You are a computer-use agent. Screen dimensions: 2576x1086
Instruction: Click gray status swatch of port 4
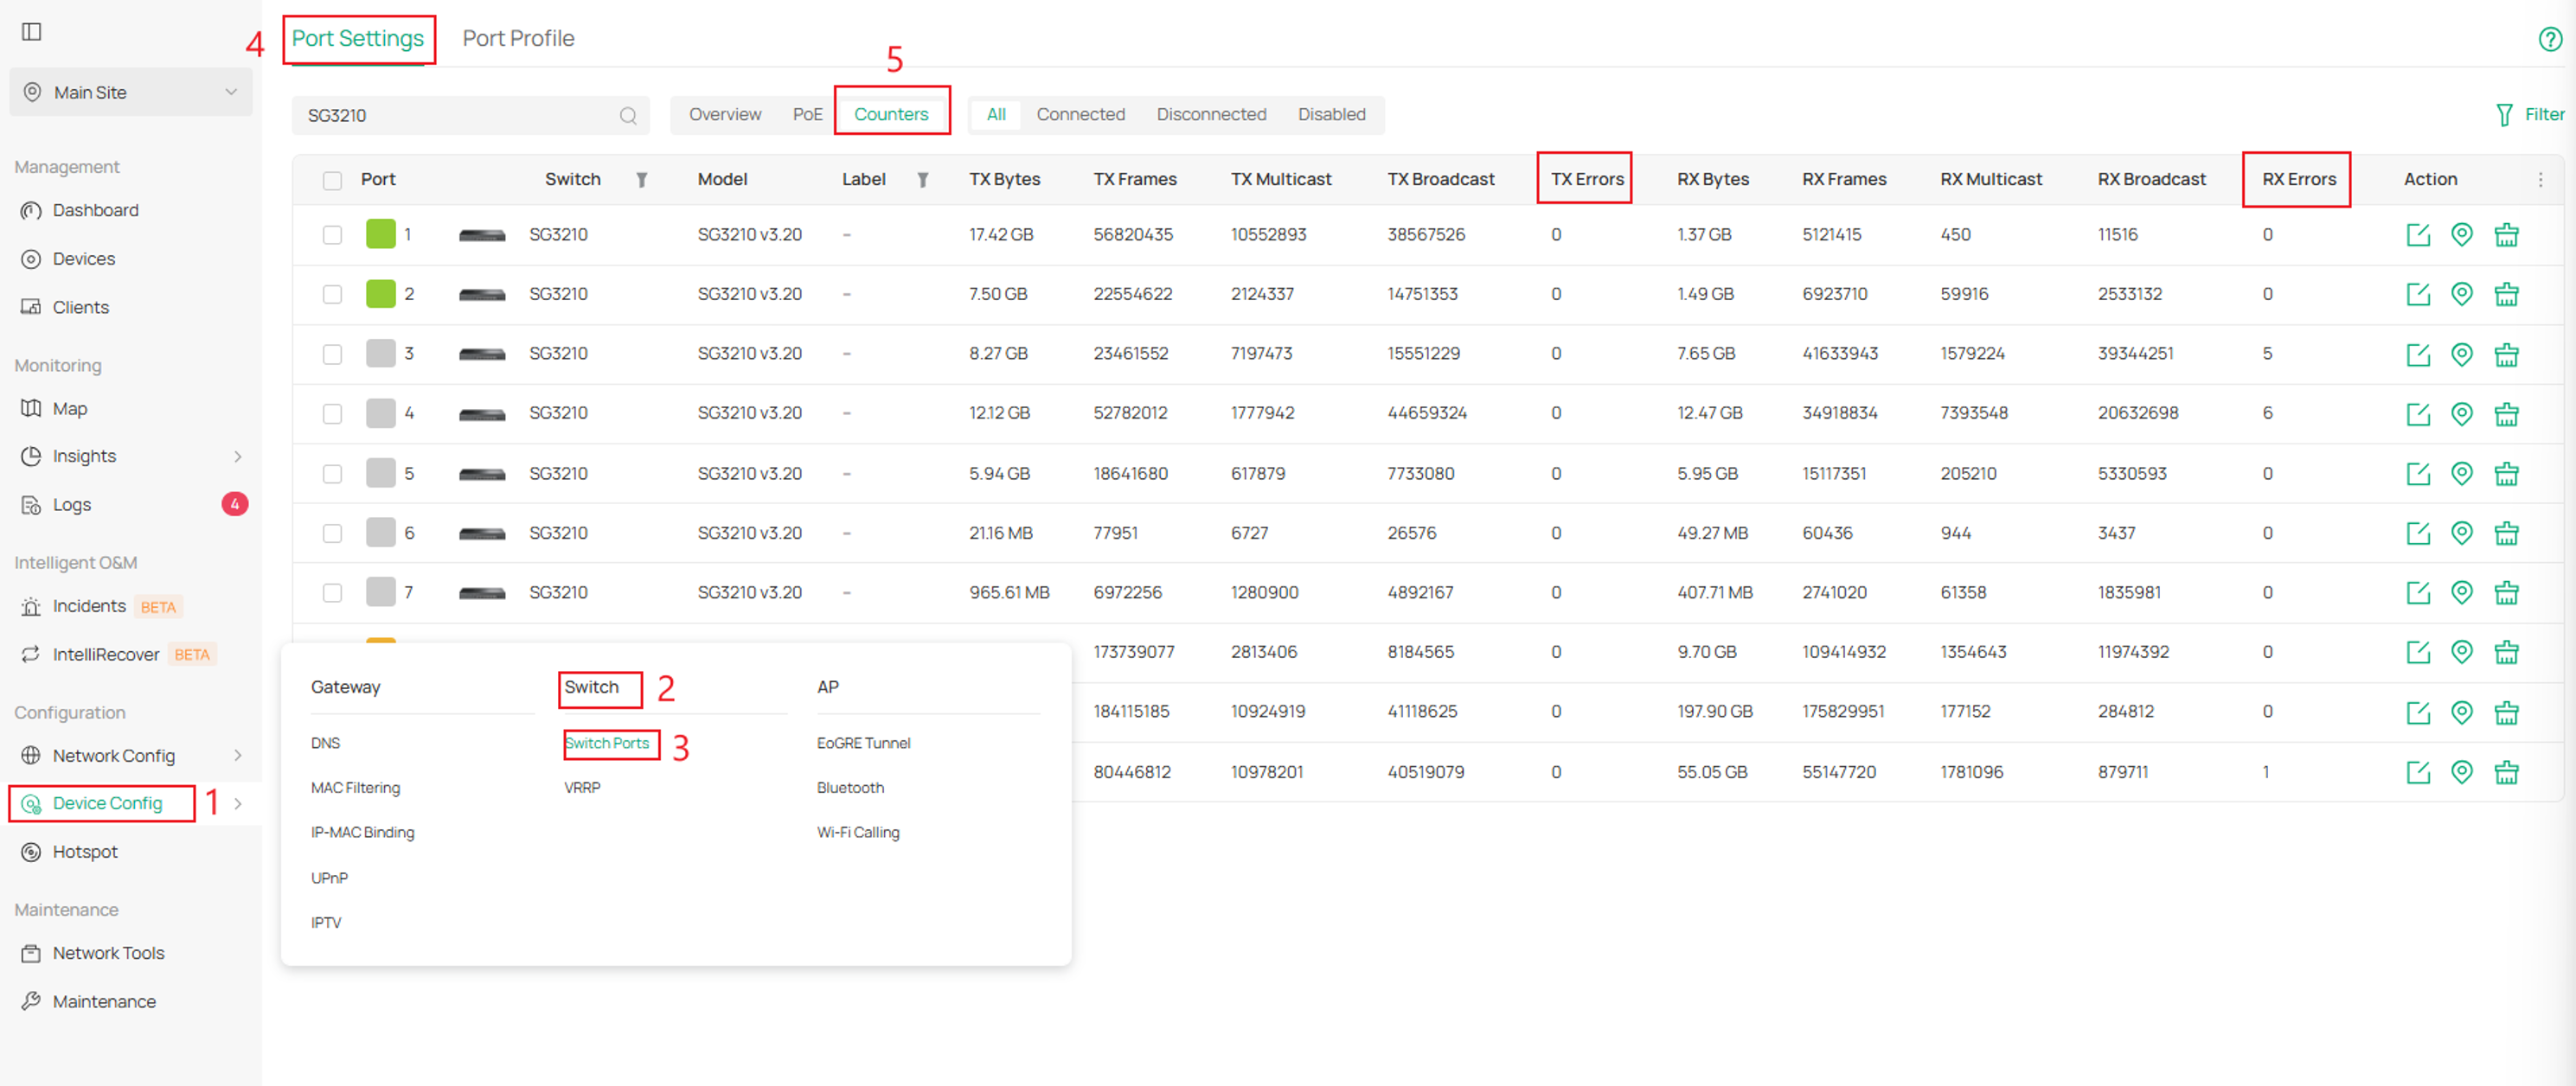pos(380,413)
